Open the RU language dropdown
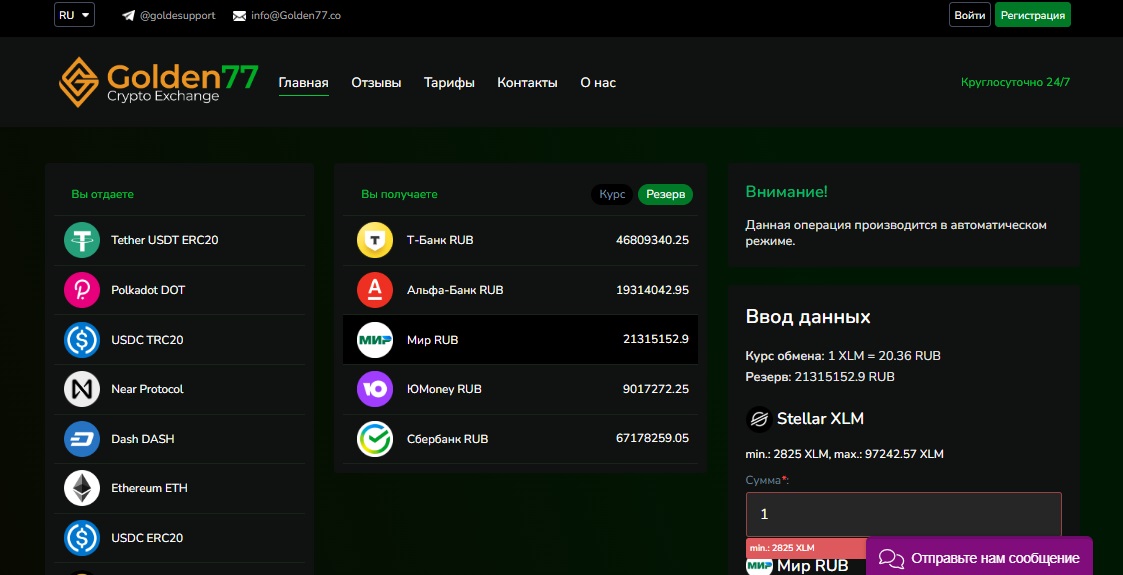This screenshot has height=575, width=1123. point(74,15)
